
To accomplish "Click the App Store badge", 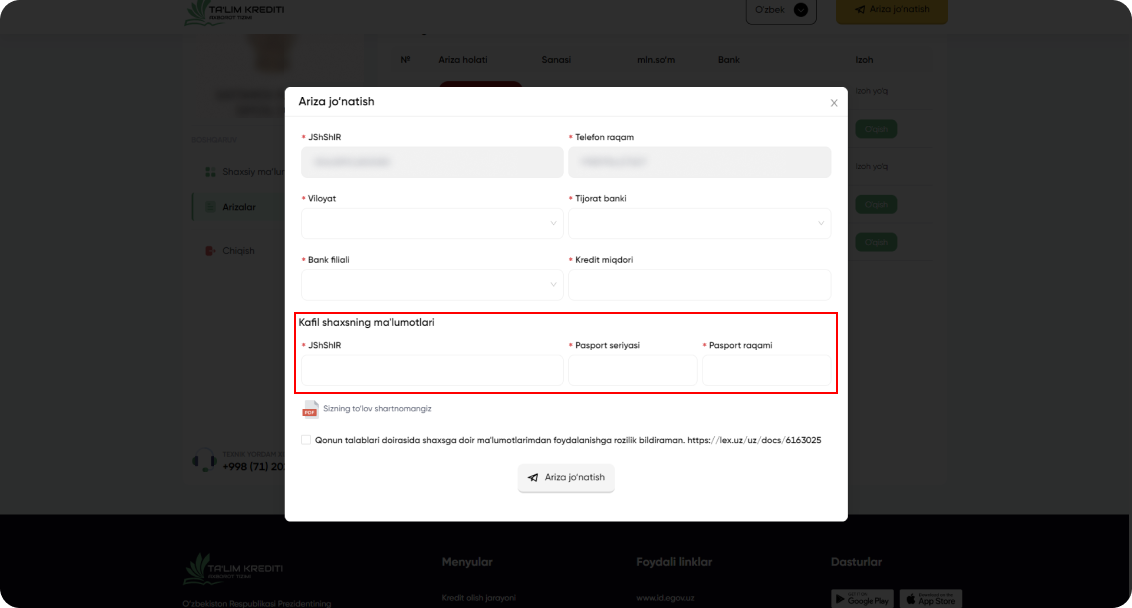I will click(931, 599).
